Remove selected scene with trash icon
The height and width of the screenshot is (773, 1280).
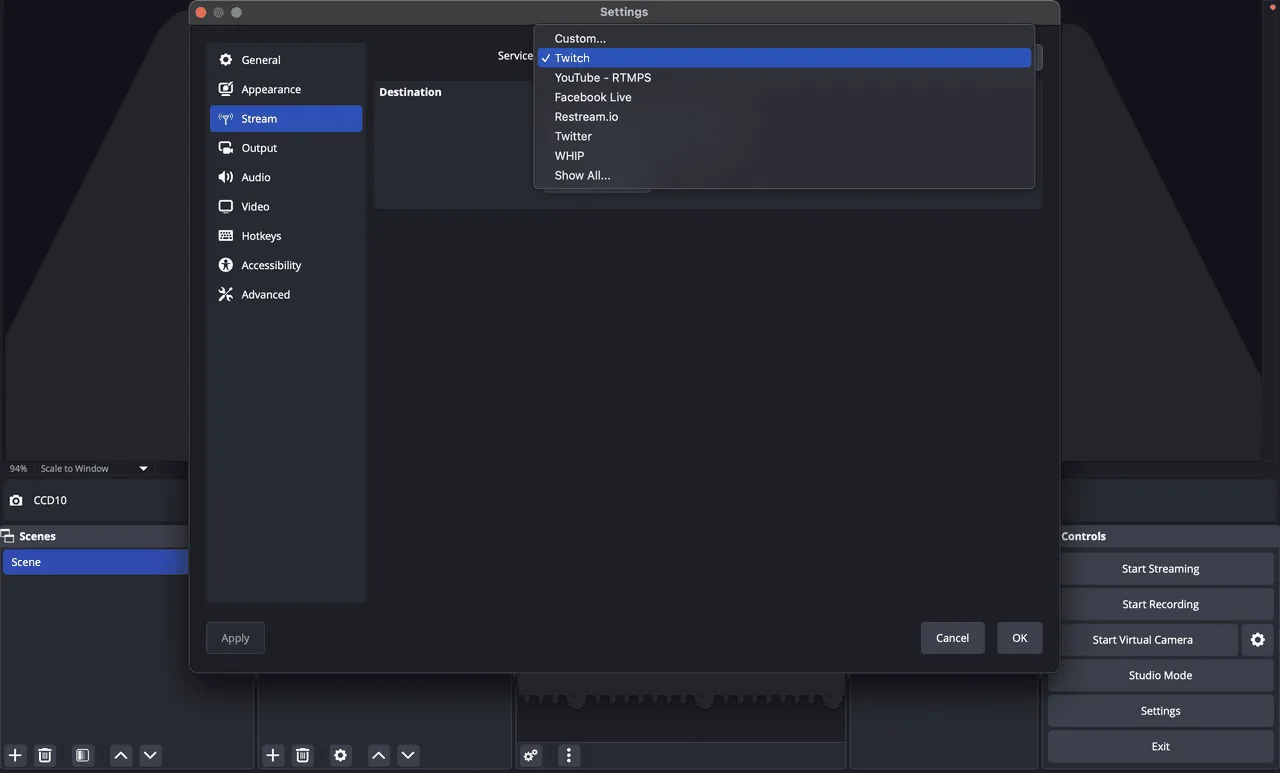tap(45, 755)
